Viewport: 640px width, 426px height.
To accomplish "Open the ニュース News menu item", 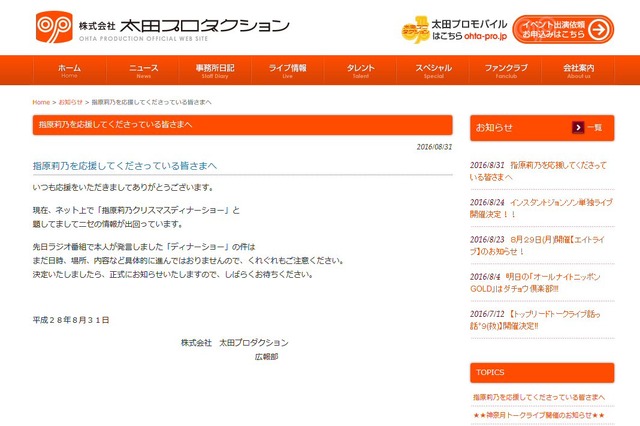I will coord(143,70).
